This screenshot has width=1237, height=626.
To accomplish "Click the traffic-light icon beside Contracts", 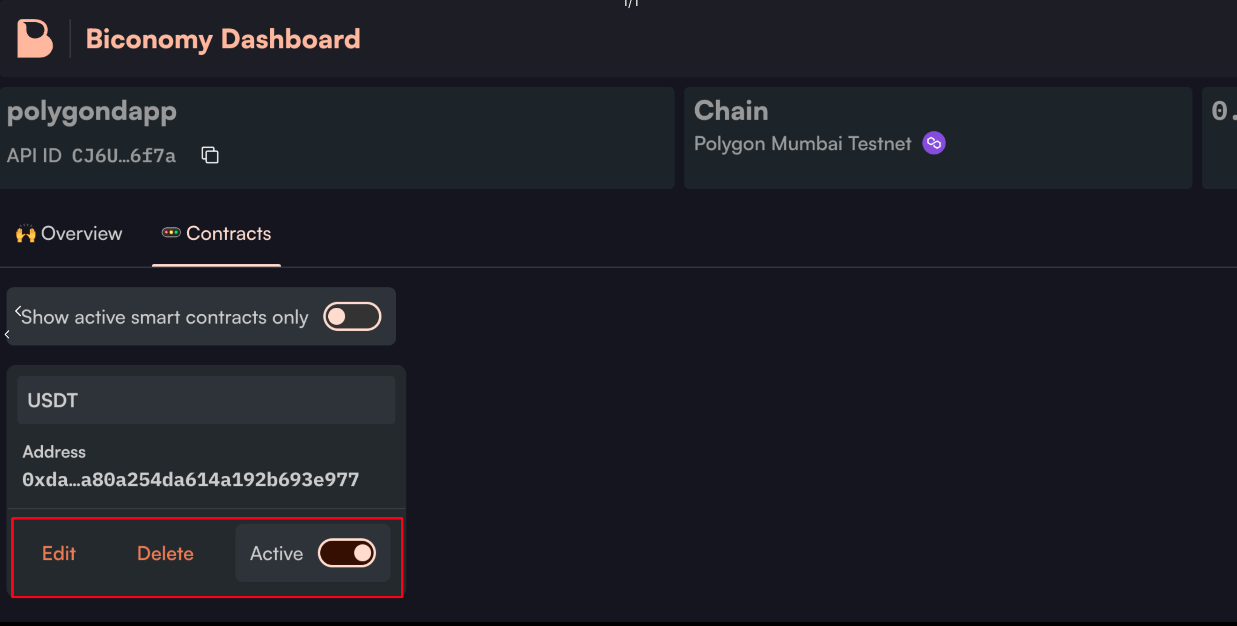I will tap(171, 234).
